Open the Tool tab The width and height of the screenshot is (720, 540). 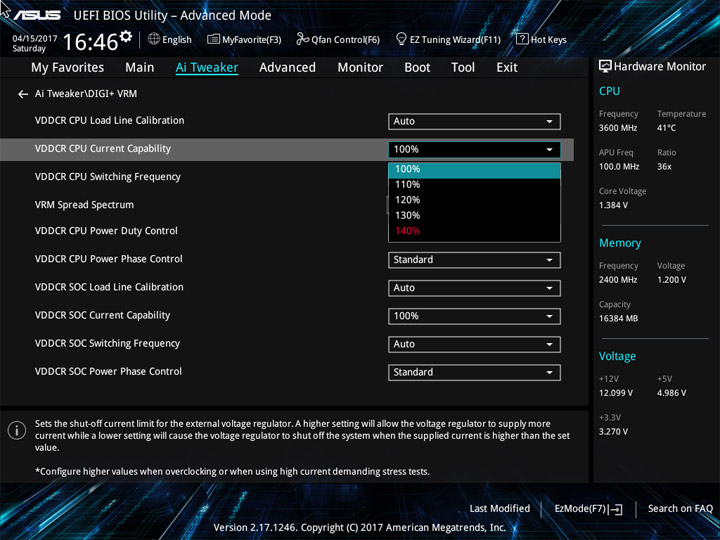[463, 68]
